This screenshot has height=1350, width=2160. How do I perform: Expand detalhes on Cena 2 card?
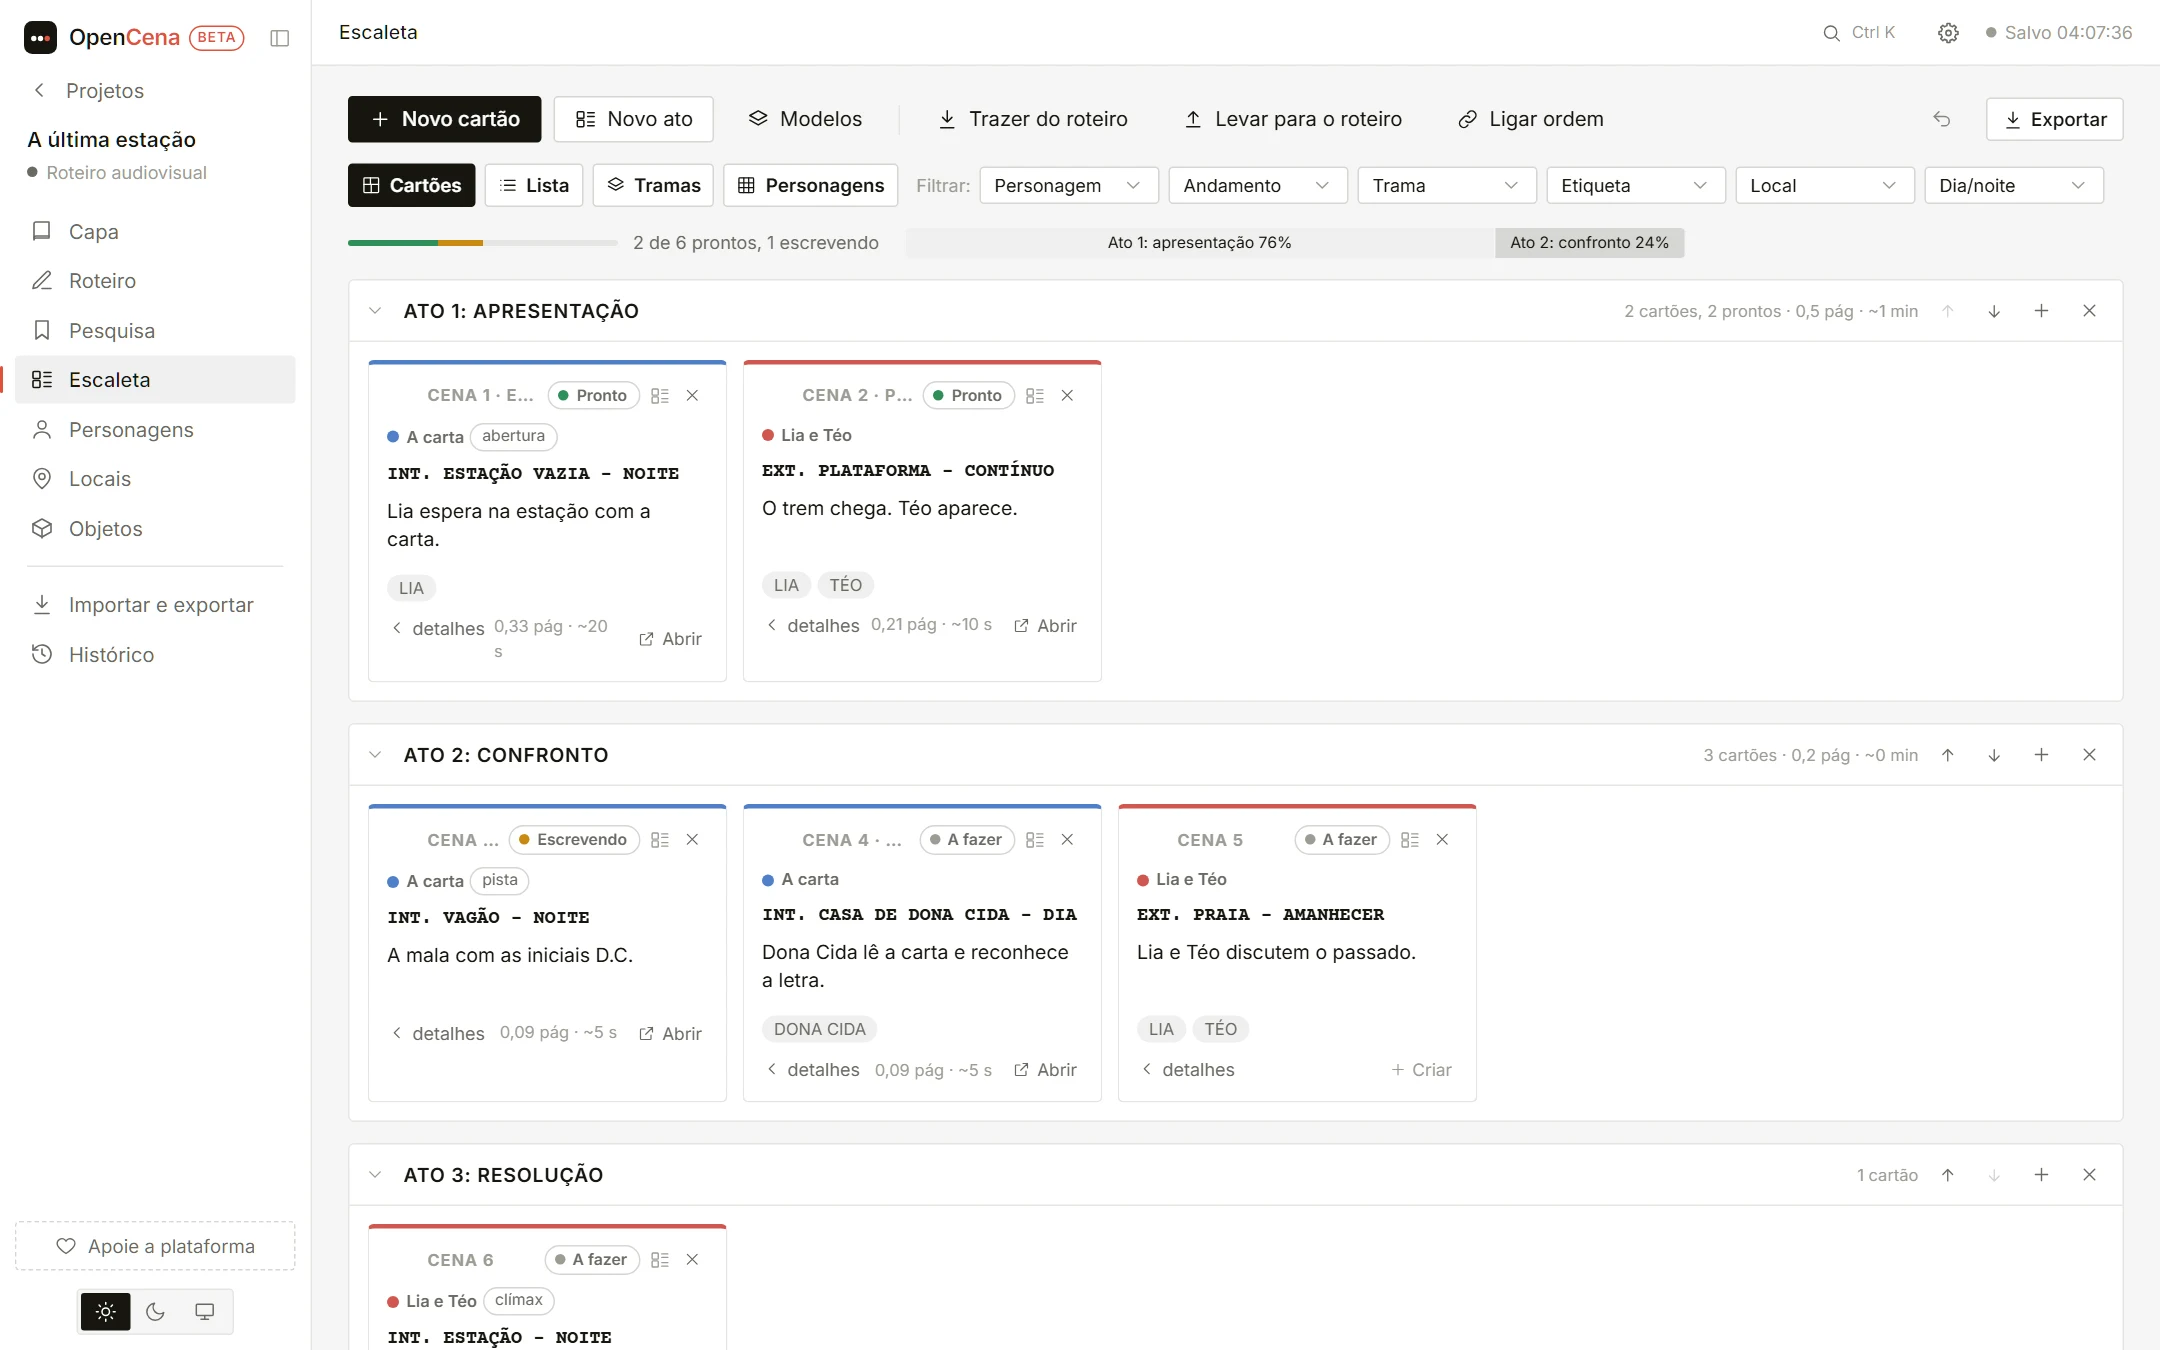point(813,626)
